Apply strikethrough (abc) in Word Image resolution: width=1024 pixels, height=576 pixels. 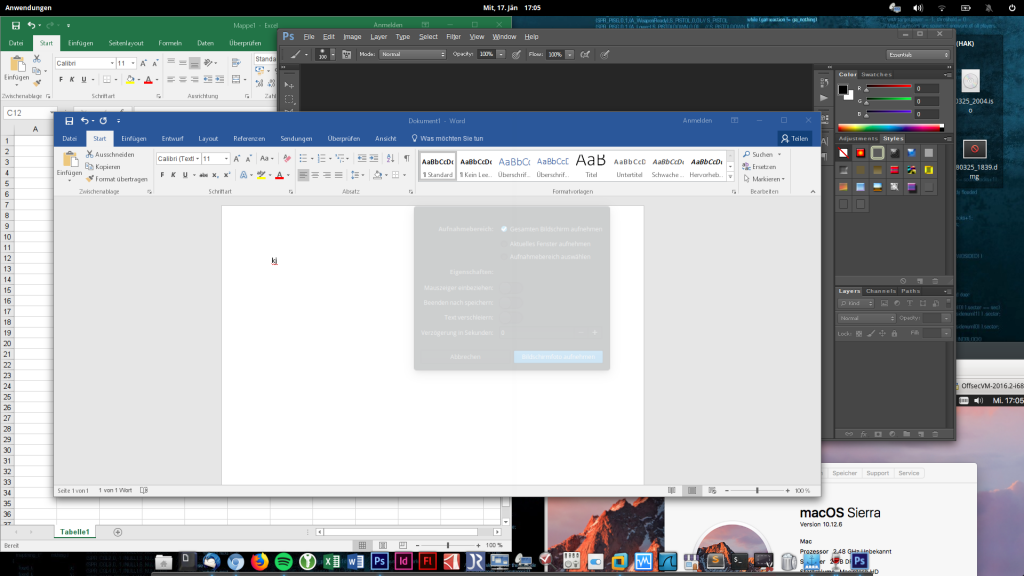pyautogui.click(x=203, y=175)
